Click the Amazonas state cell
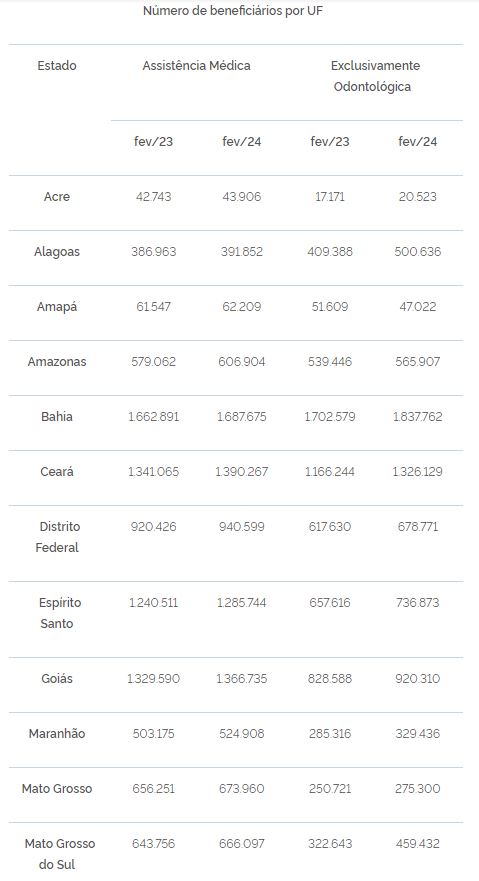 click(57, 362)
